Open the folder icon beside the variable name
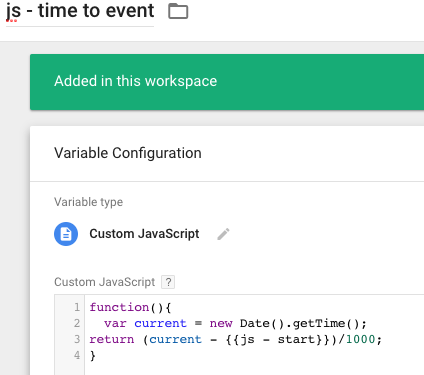The height and width of the screenshot is (375, 424). (x=178, y=11)
